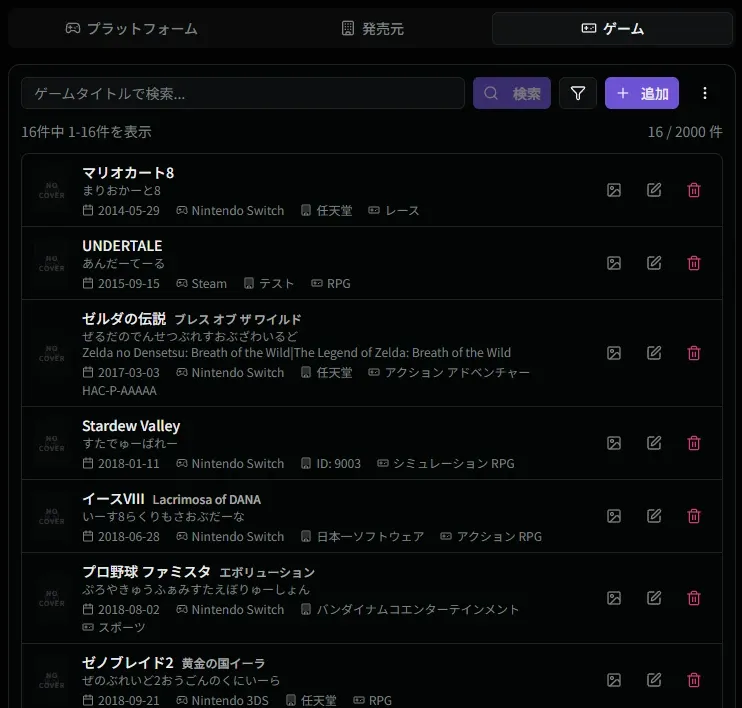Click the 16 / 2000 件 counter
Screen dimensions: 742x708
click(x=685, y=132)
